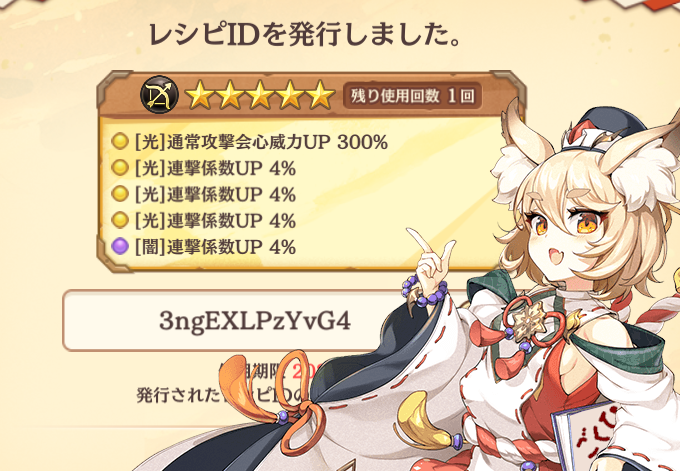
Task: Select the [光]通常攻撃会心威力UP 300% line
Action: [x=261, y=142]
